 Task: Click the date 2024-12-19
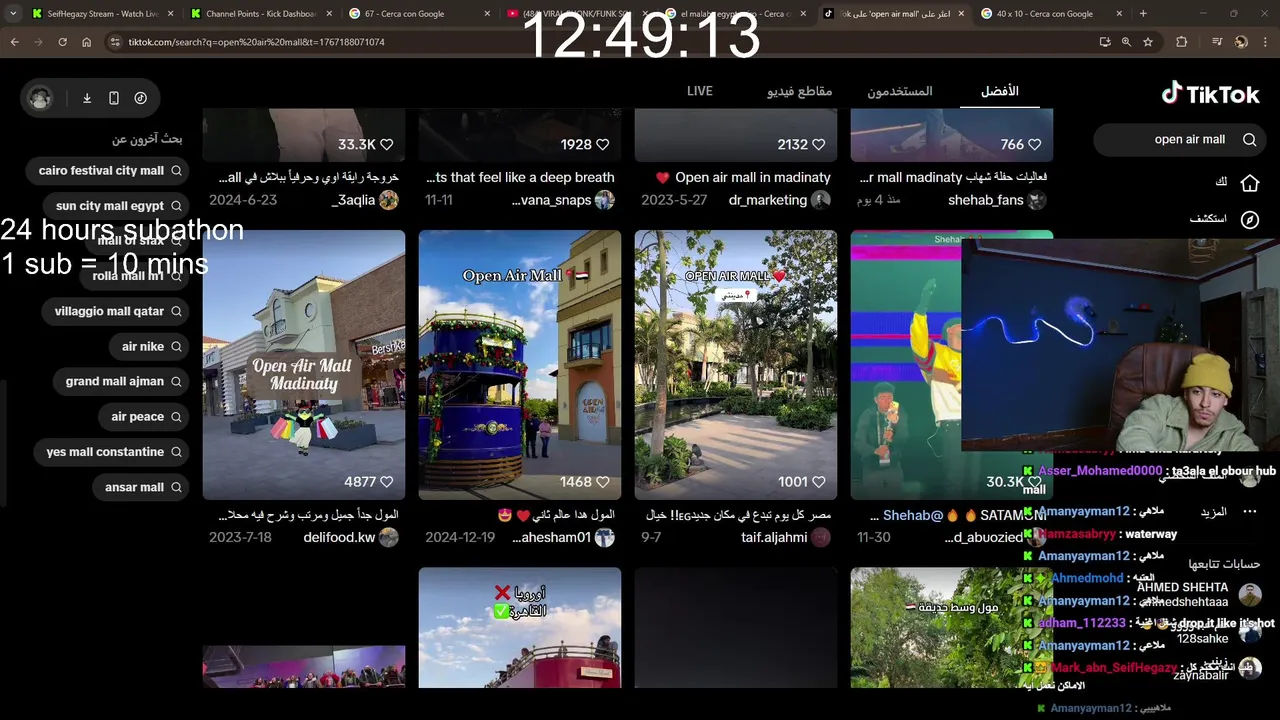click(460, 538)
